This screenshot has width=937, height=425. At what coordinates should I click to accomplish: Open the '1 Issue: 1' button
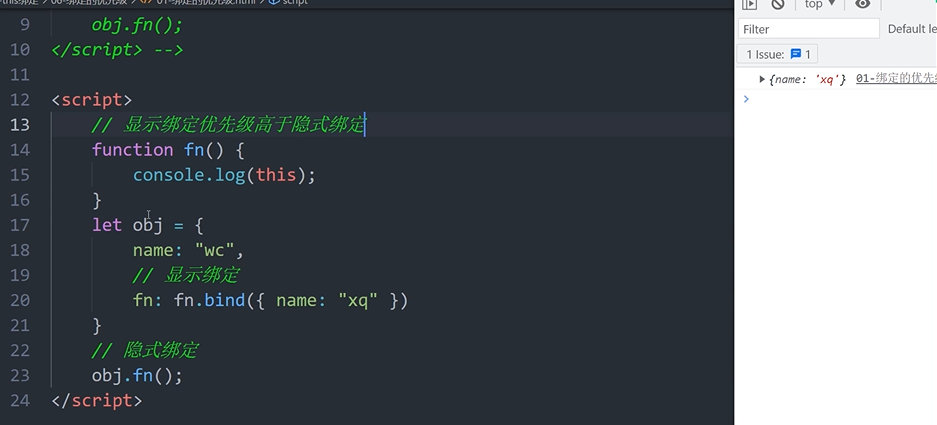coord(777,54)
